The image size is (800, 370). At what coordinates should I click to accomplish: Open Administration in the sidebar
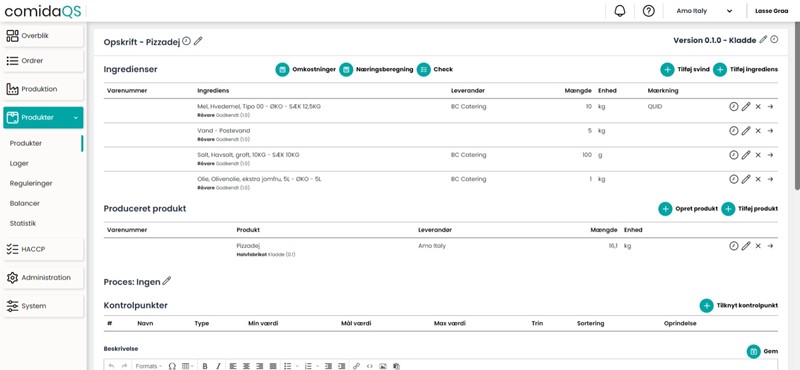(x=43, y=278)
